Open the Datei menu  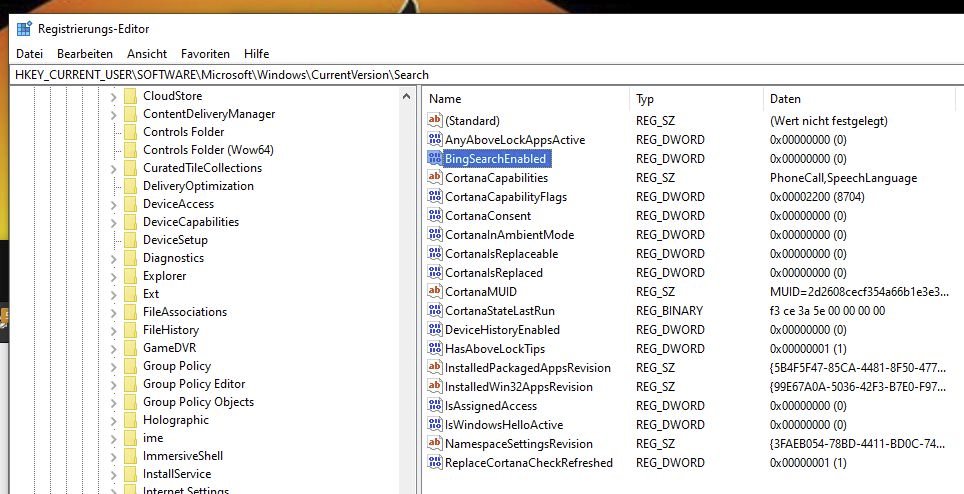30,54
